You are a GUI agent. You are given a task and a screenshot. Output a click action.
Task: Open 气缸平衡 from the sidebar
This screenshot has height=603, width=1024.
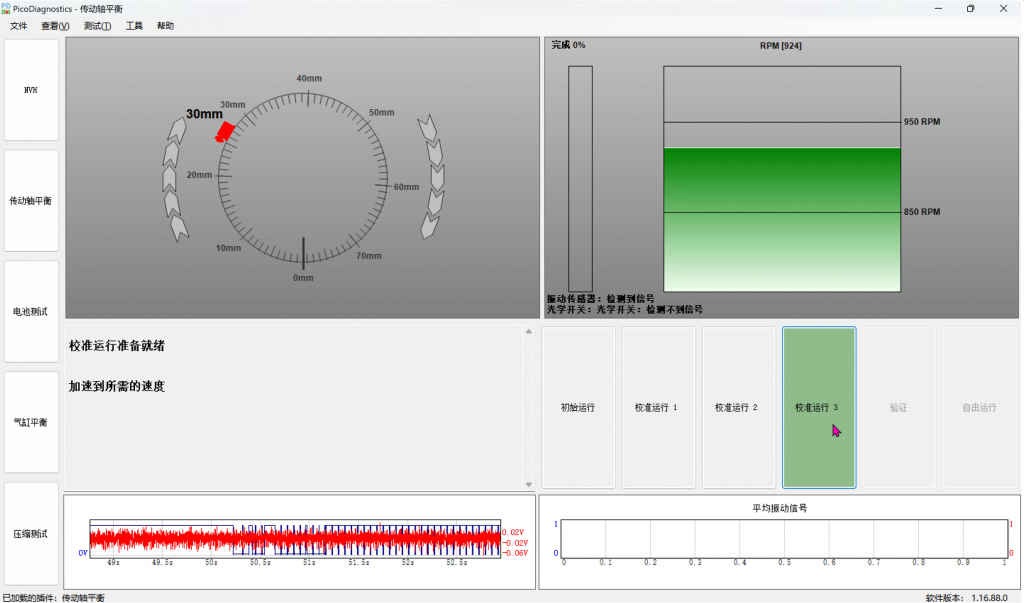[31, 422]
